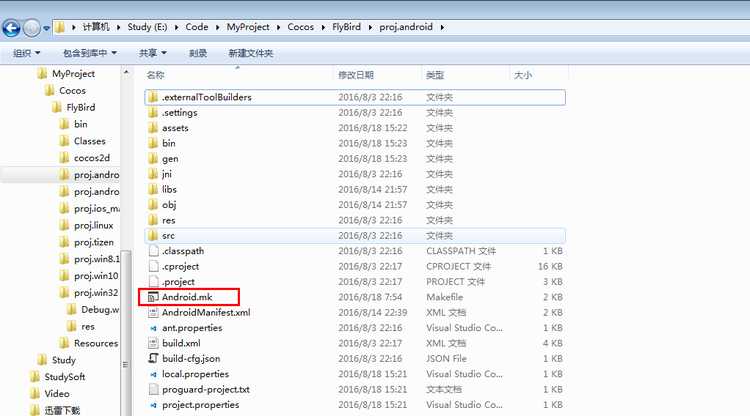Select the project.properties file icon
This screenshot has width=750, height=416.
point(153,405)
